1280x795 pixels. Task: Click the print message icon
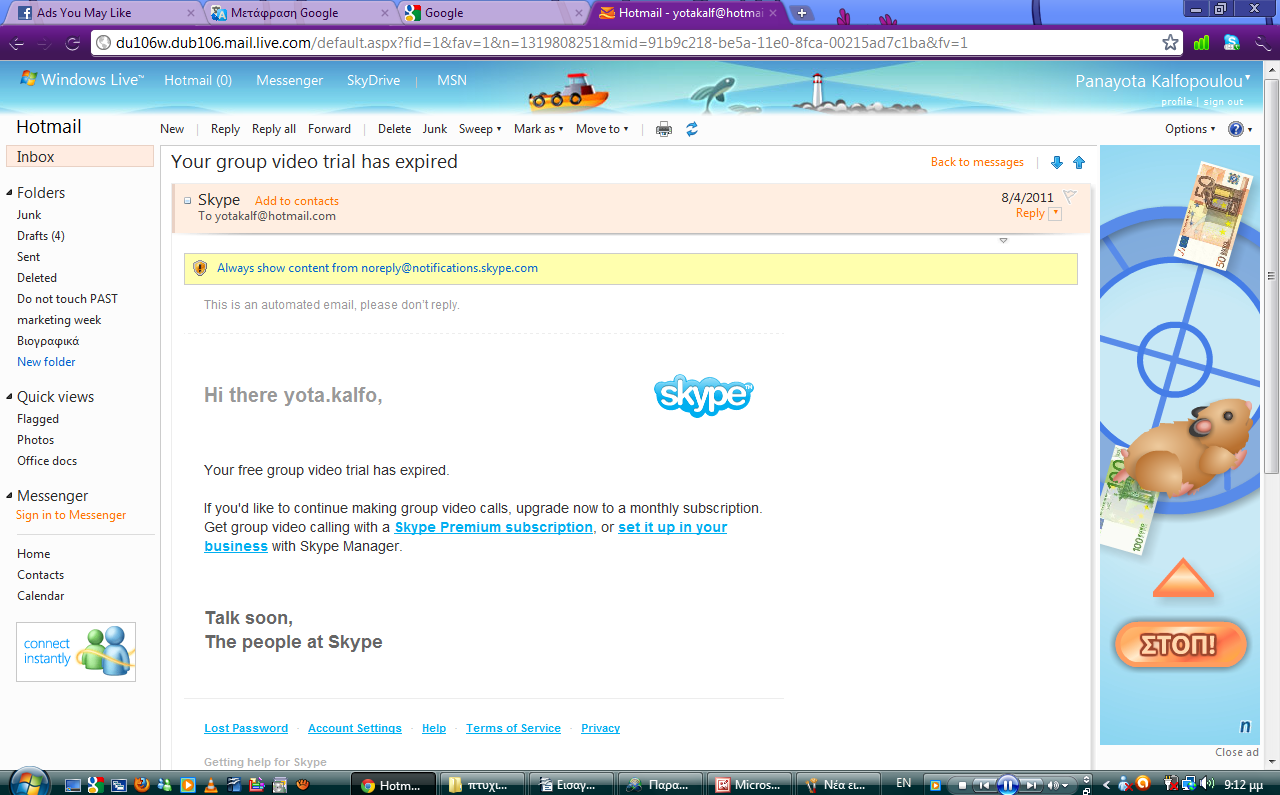[664, 129]
